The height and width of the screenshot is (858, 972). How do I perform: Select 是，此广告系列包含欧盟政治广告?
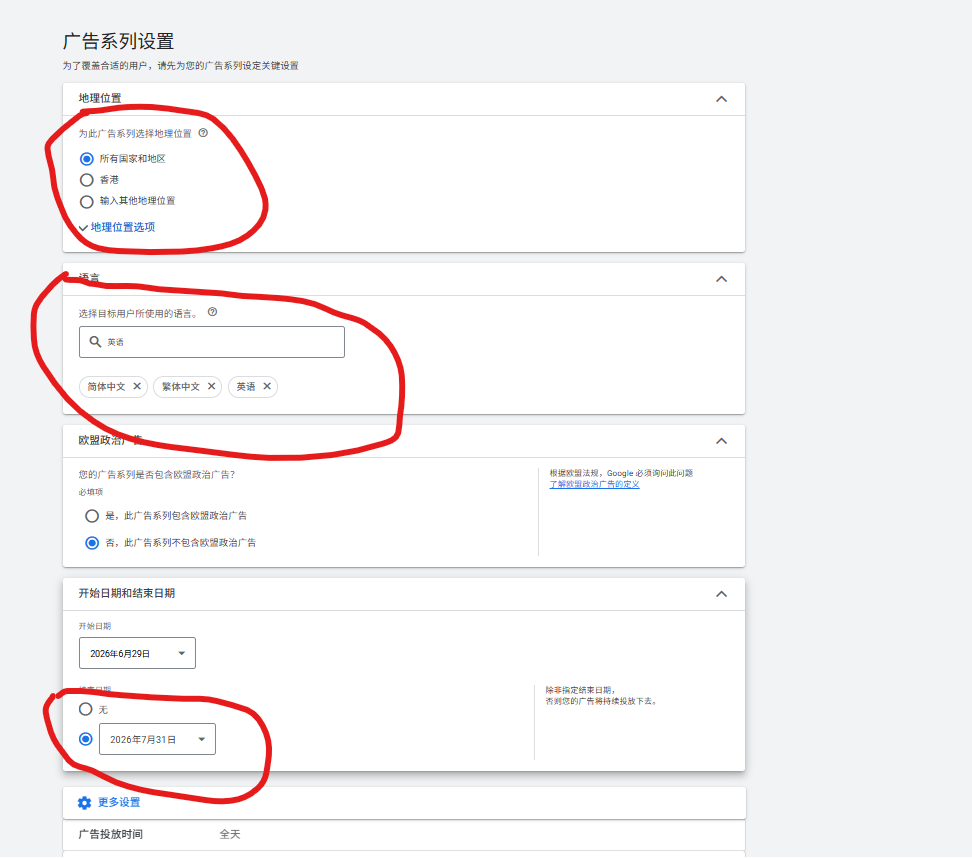92,516
